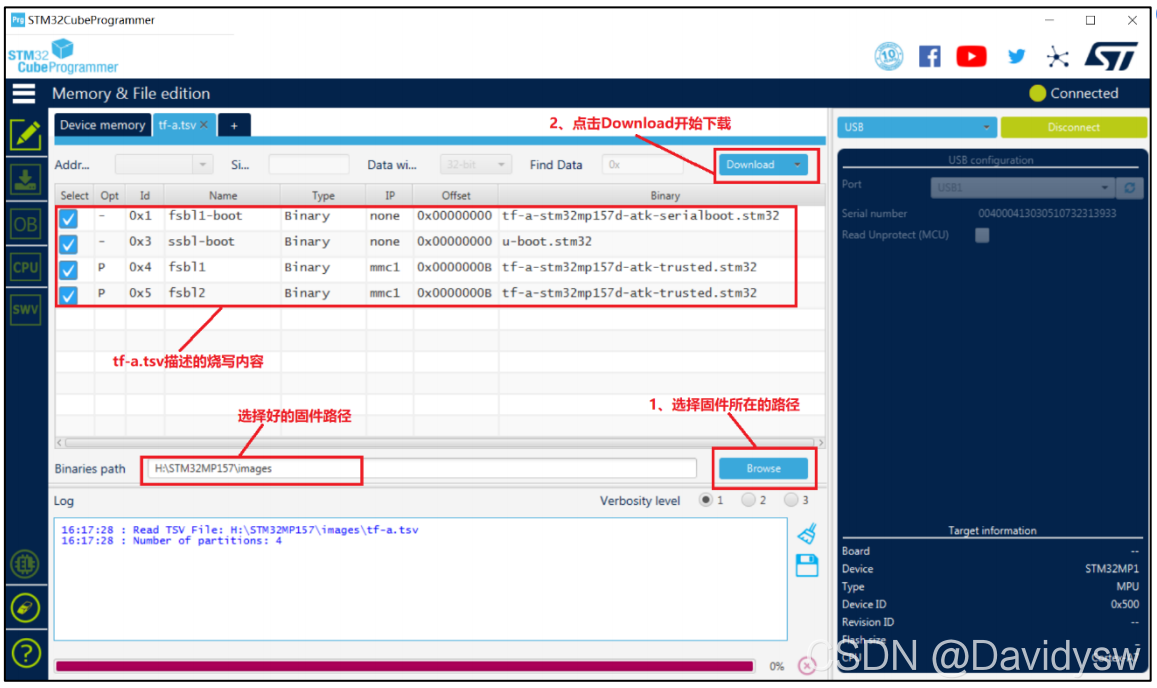Click tf-a-stm32mp157d-atk-serialboot.stm32 cell
The height and width of the screenshot is (688, 1157).
(x=640, y=216)
